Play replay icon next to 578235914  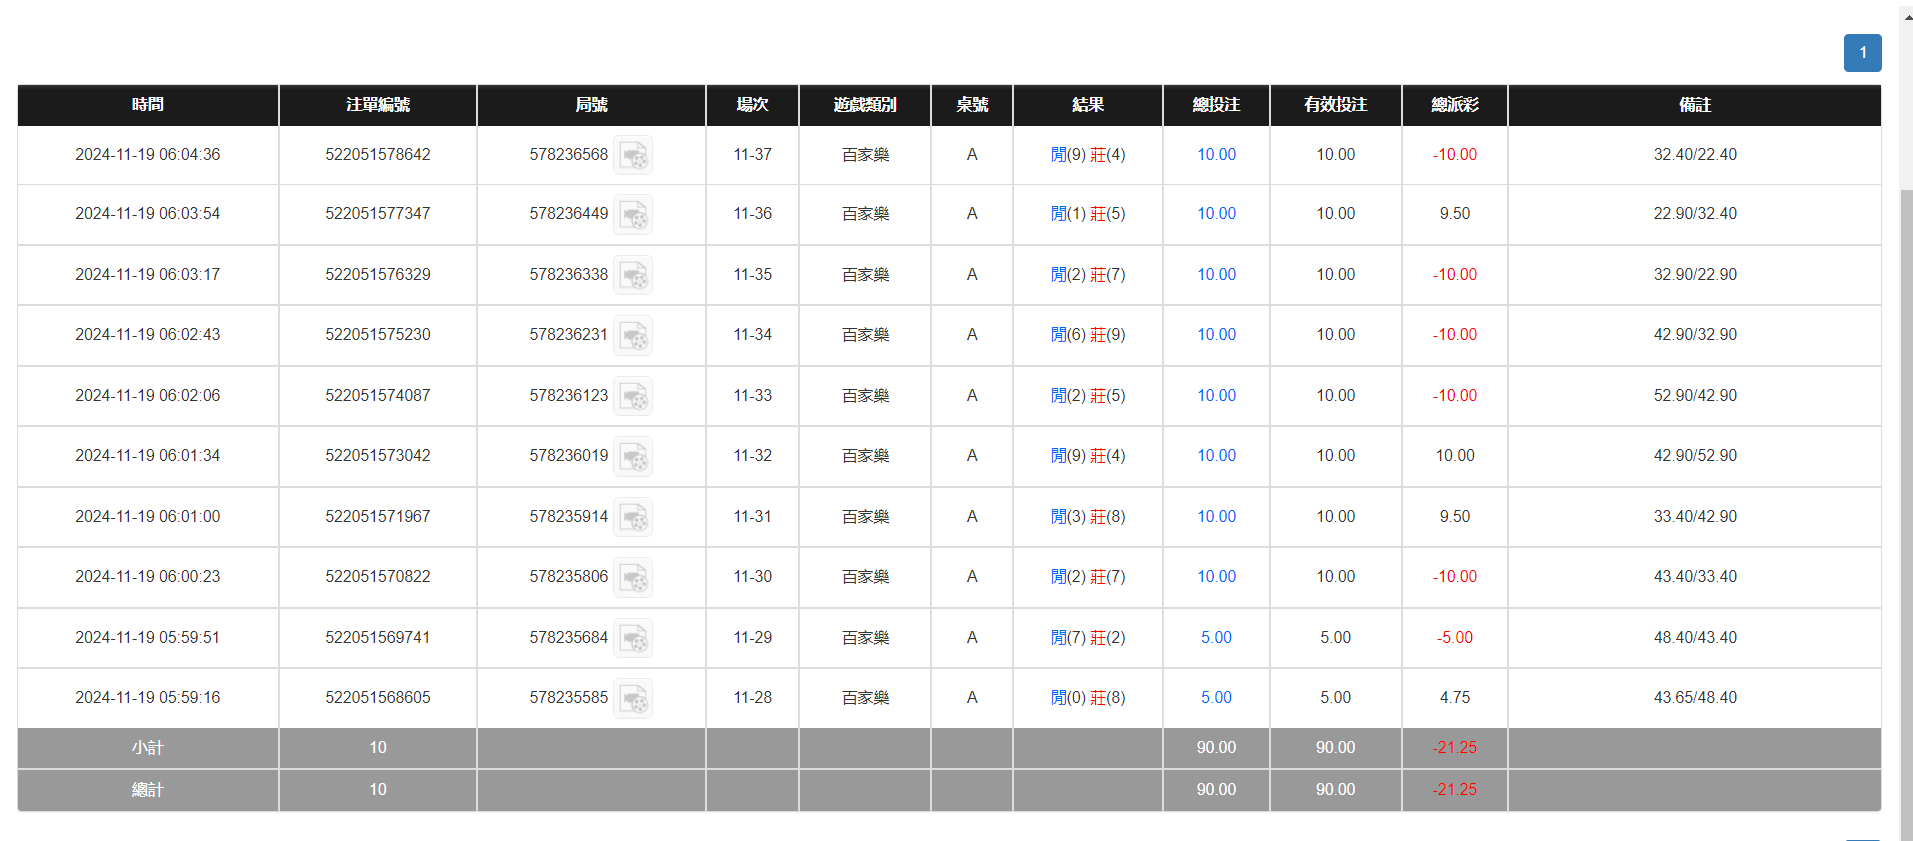click(633, 517)
